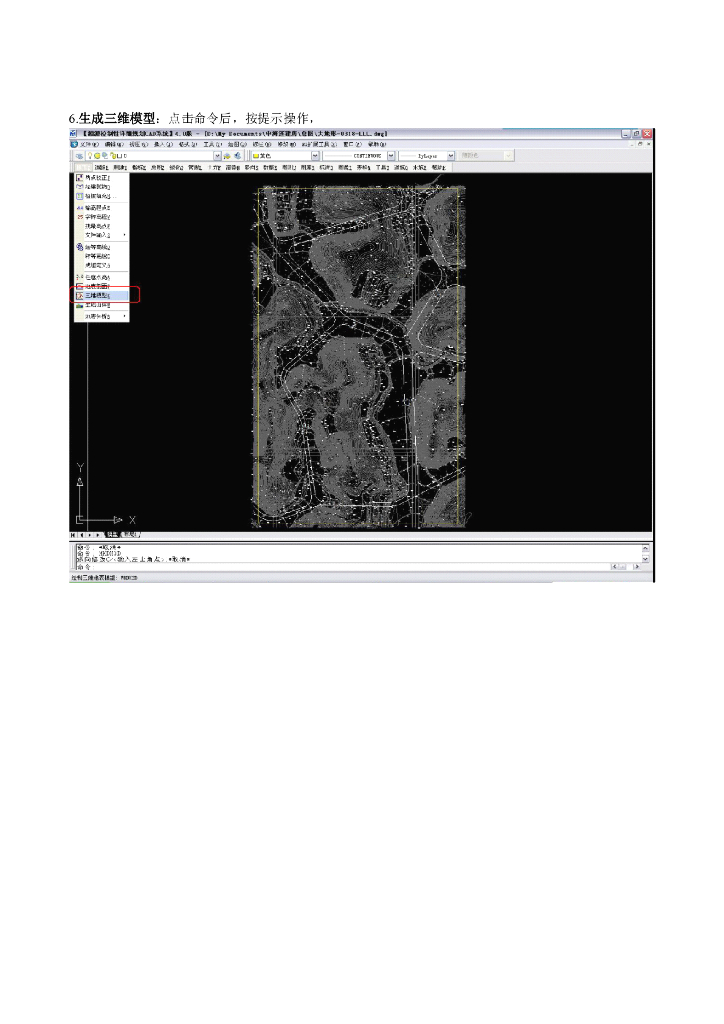The height and width of the screenshot is (1024, 724).
Task: Click the 3D model icon in dropdown menu
Action: click(x=80, y=295)
